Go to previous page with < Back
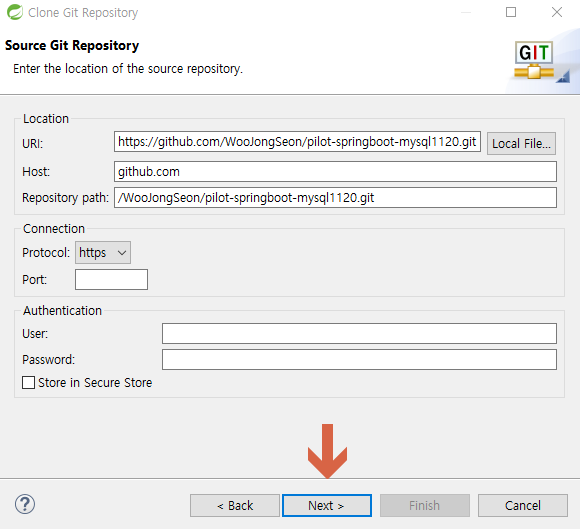 coord(235,505)
